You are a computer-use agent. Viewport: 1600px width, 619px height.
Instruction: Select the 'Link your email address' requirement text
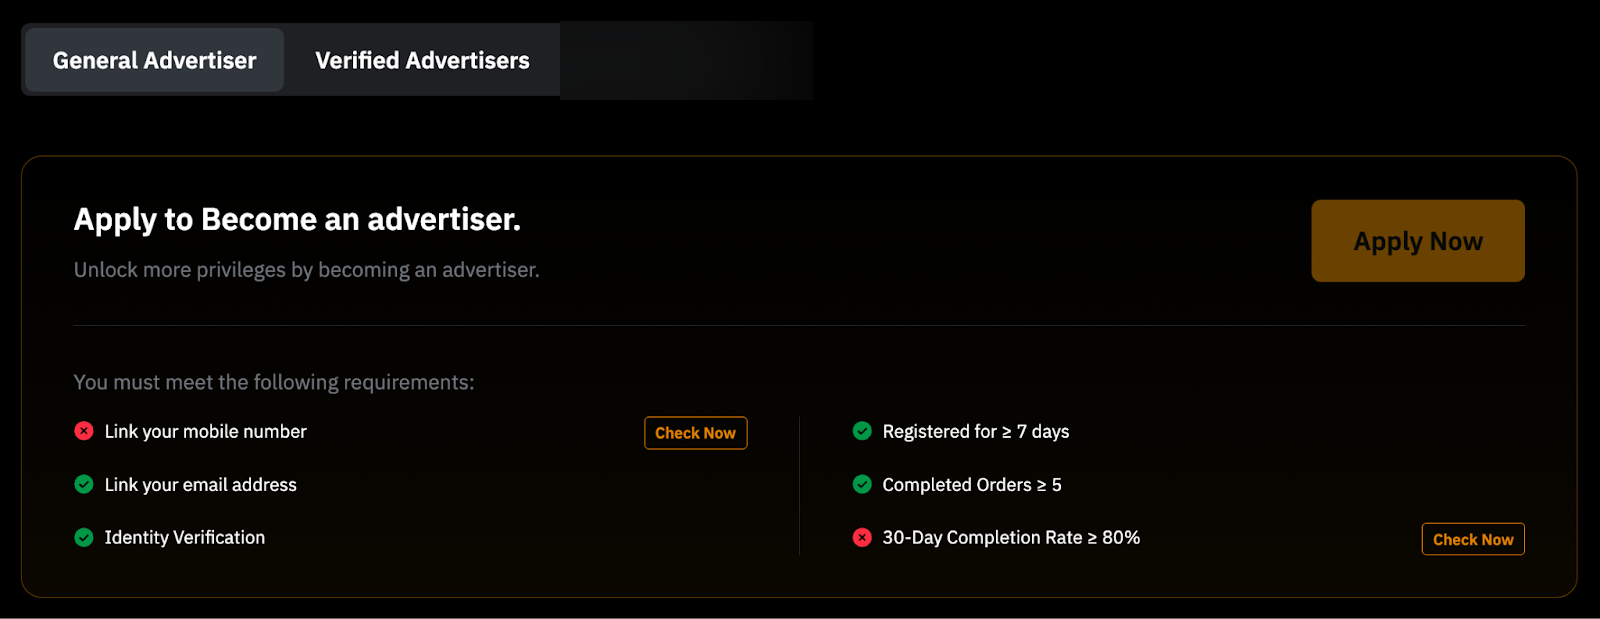click(200, 485)
